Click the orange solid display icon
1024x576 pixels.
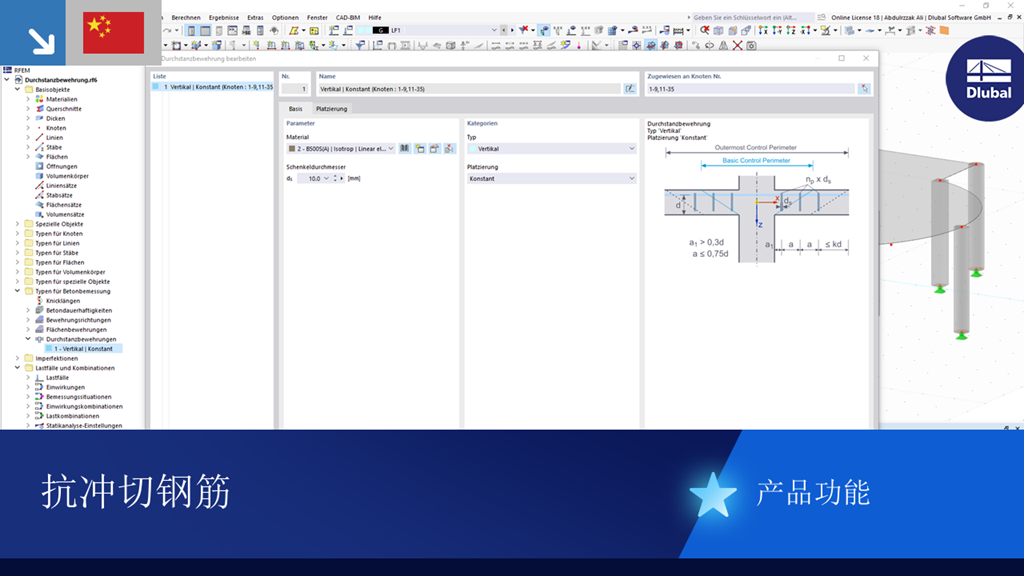pyautogui.click(x=944, y=30)
